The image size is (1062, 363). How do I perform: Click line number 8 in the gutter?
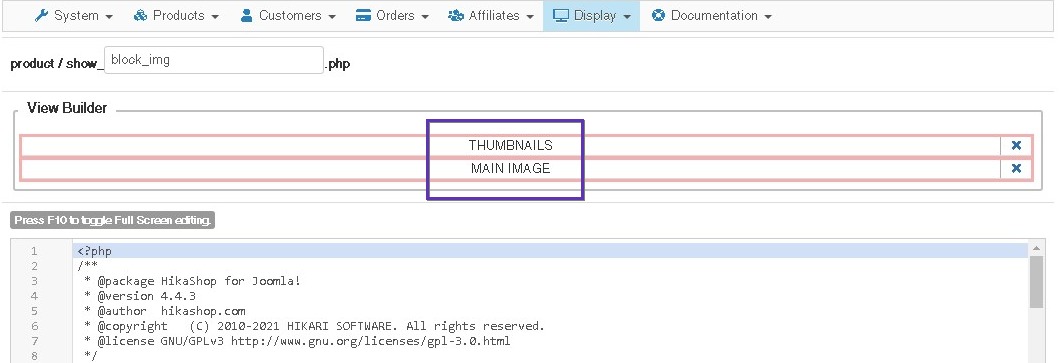pos(34,356)
